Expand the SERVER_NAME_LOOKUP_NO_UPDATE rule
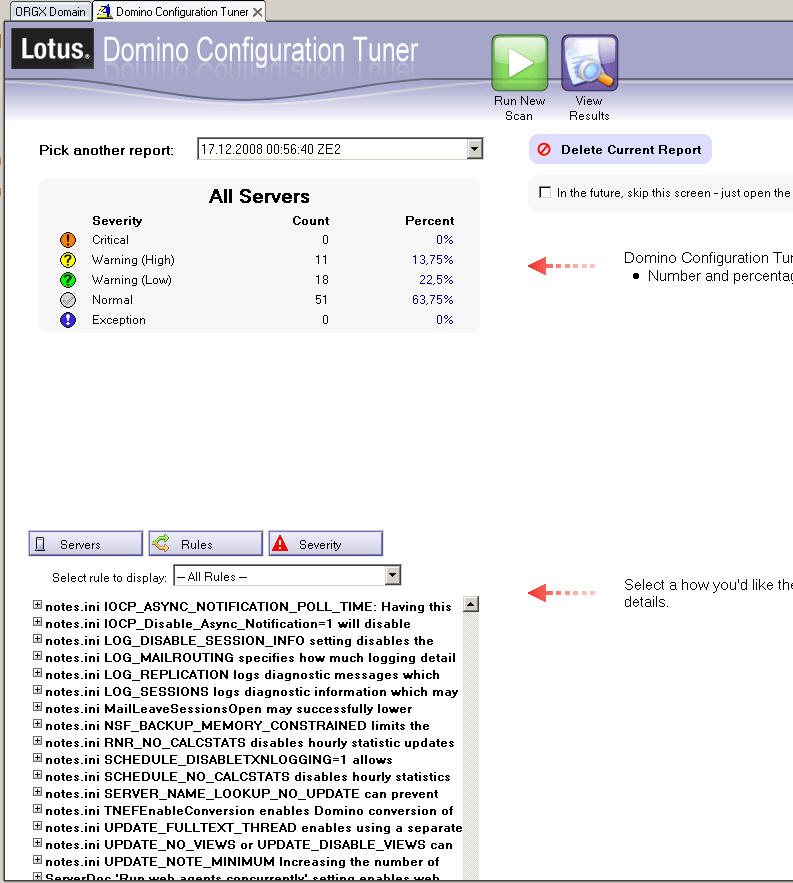 tap(37, 792)
